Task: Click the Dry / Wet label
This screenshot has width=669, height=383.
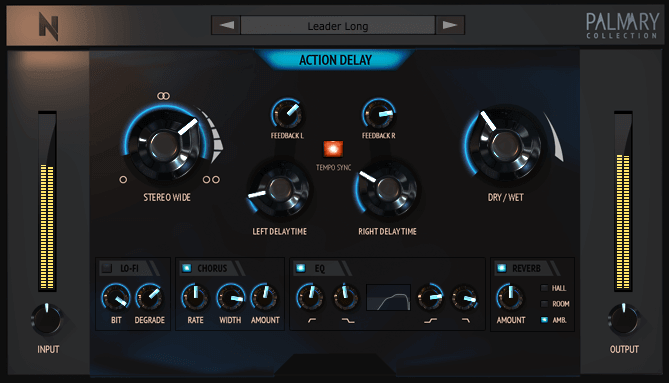Action: click(506, 197)
